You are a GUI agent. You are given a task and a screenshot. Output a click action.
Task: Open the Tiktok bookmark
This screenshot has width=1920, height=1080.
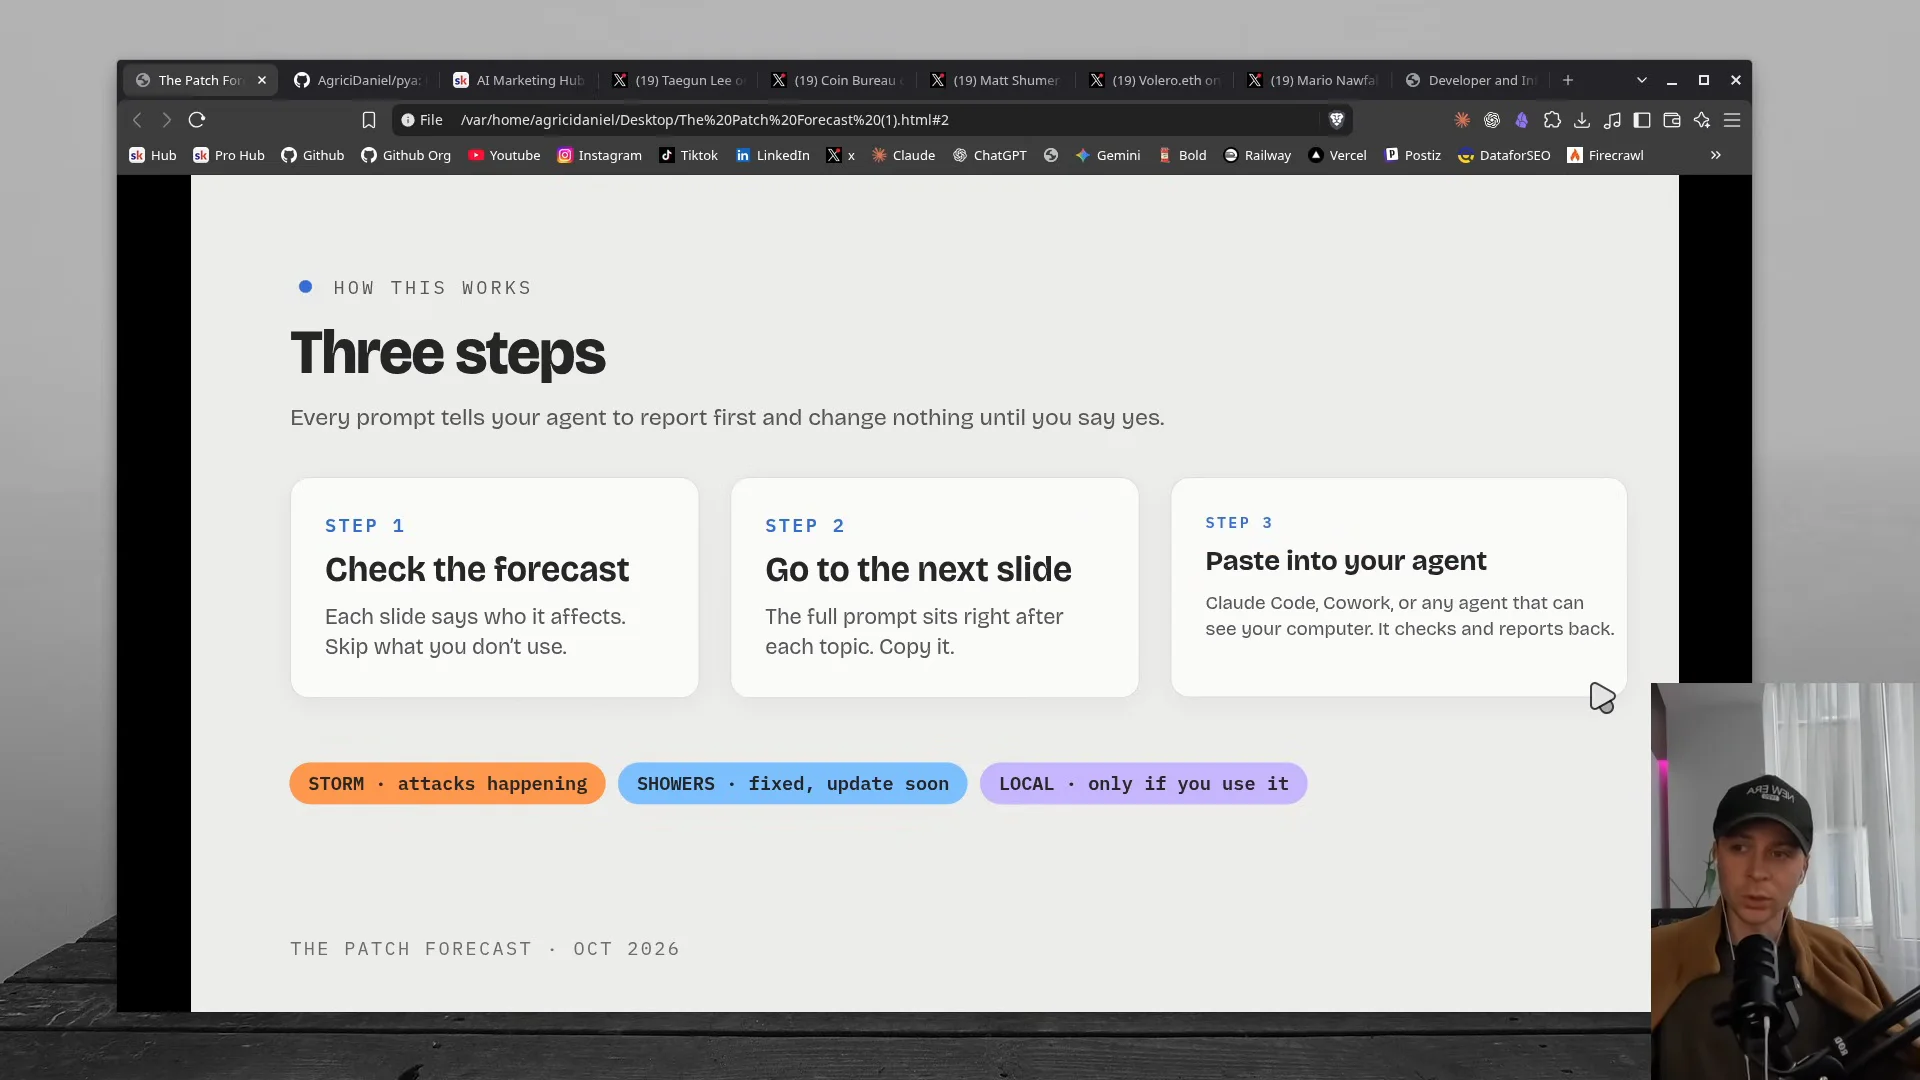coord(688,155)
